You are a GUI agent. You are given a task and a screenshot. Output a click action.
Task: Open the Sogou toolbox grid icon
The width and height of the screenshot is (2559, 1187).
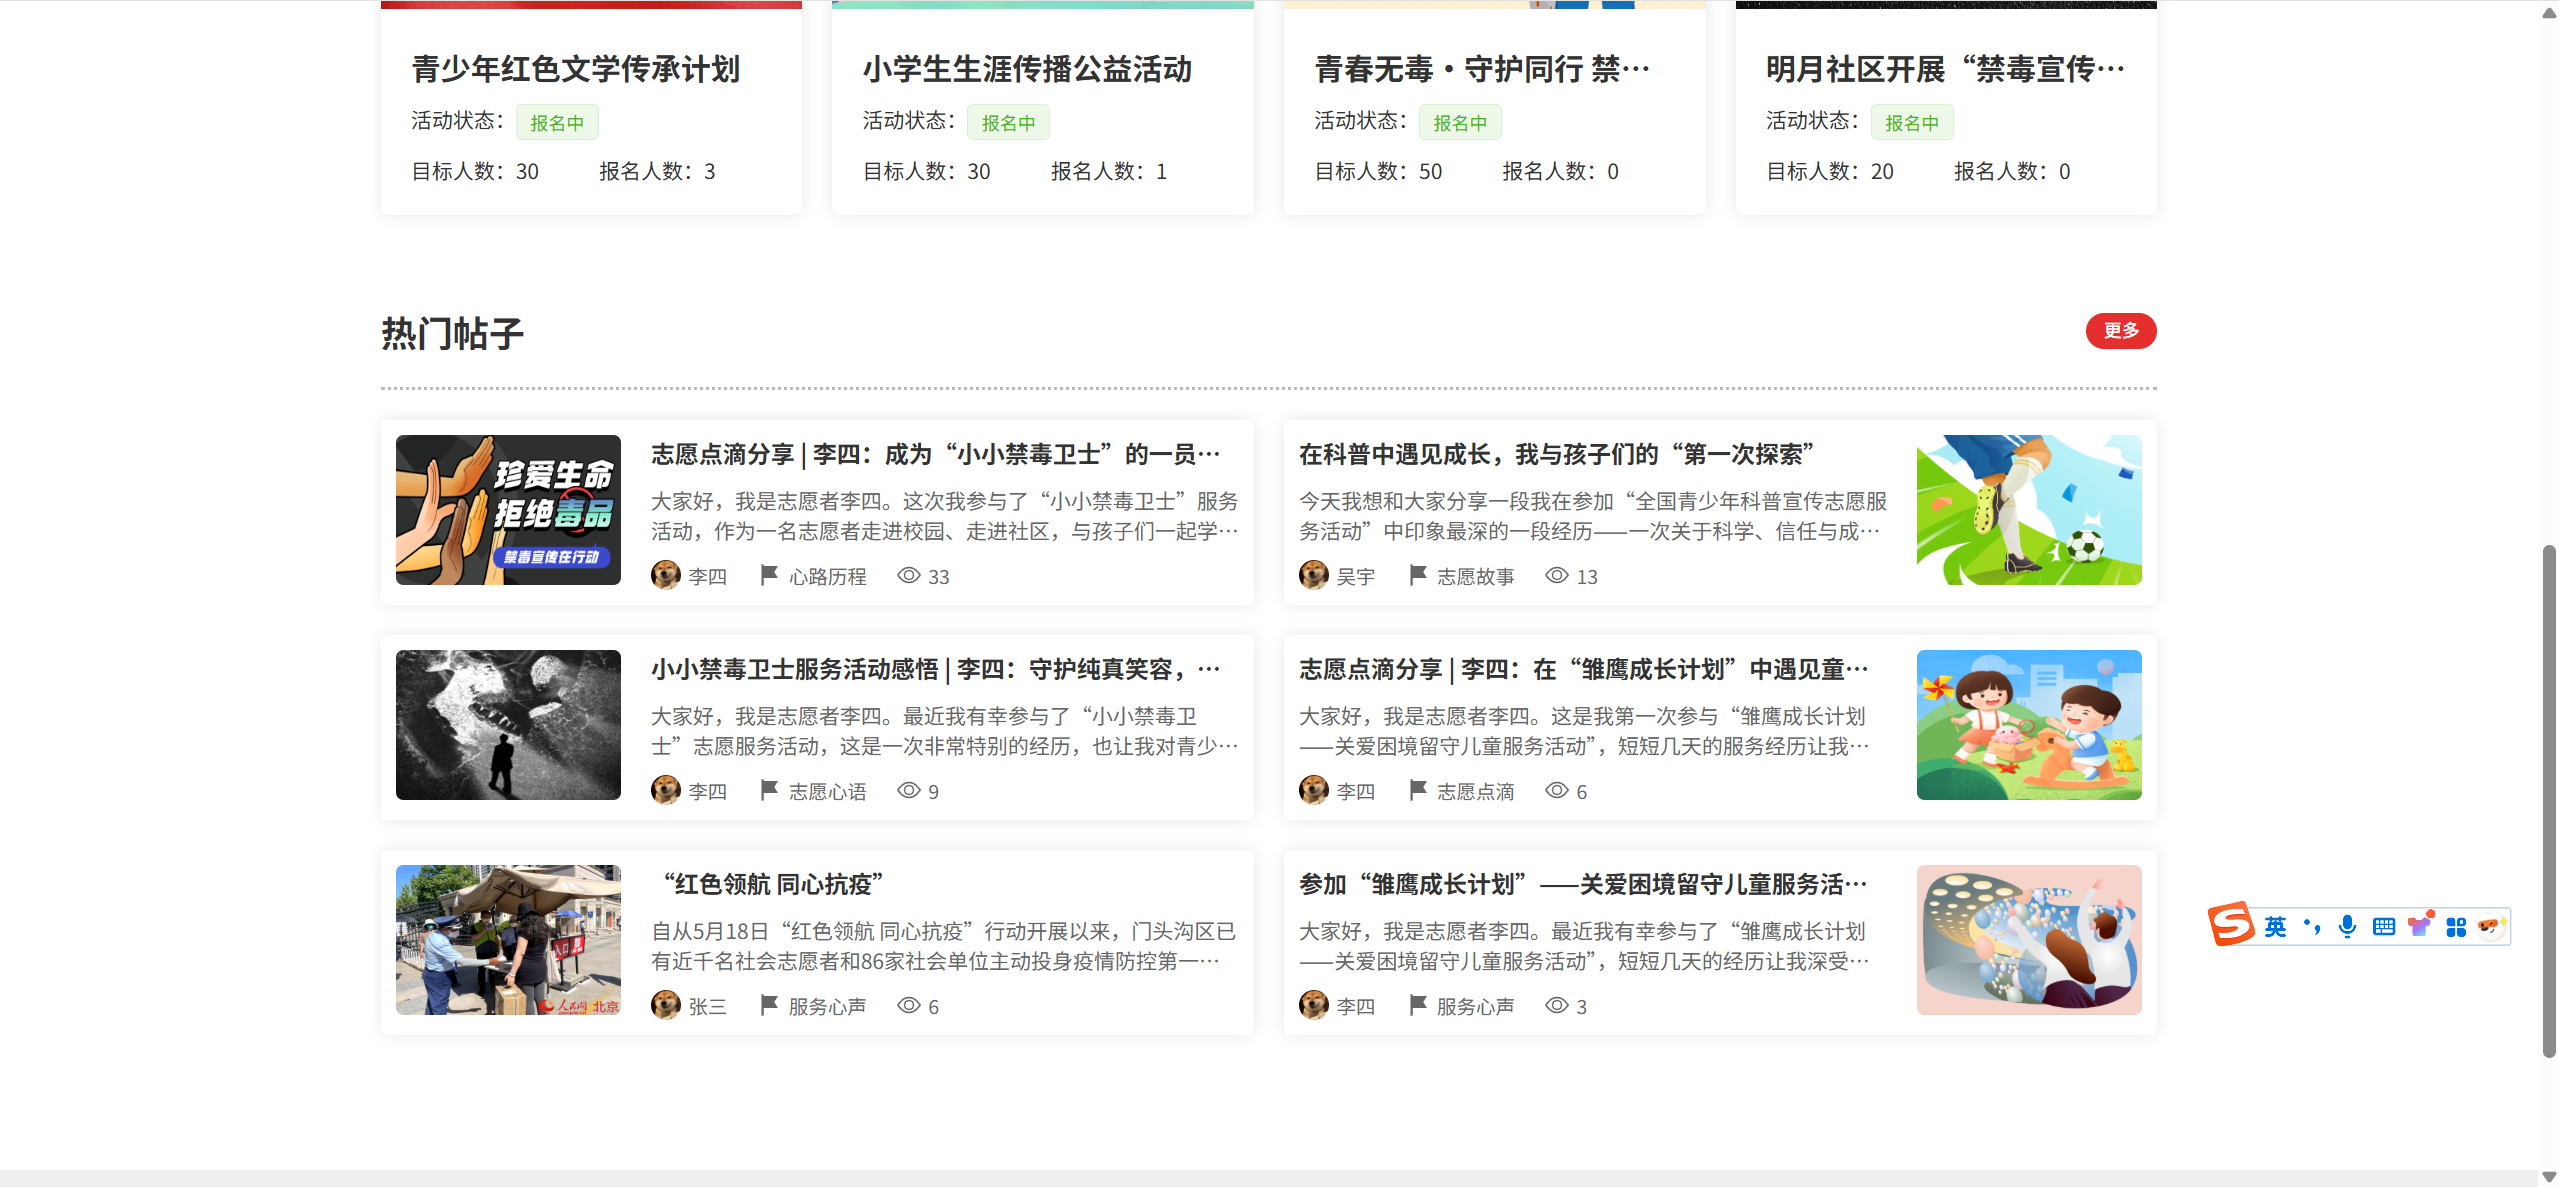click(2456, 927)
